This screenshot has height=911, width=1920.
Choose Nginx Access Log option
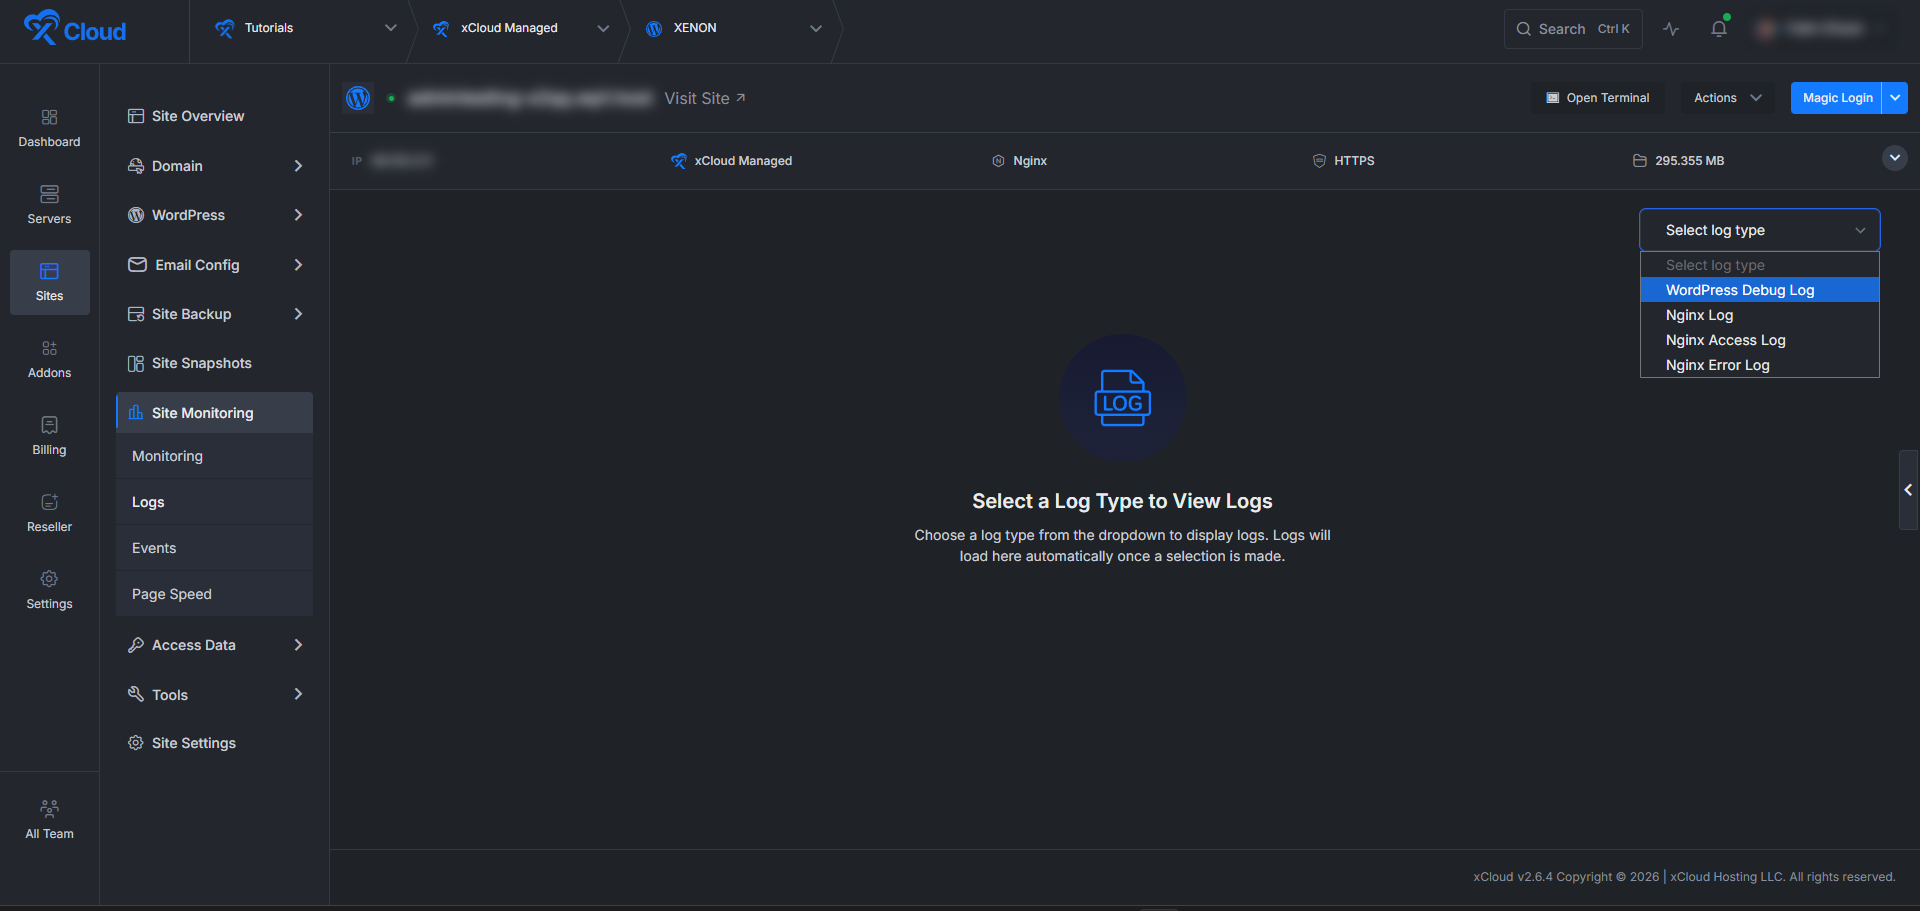click(x=1760, y=340)
